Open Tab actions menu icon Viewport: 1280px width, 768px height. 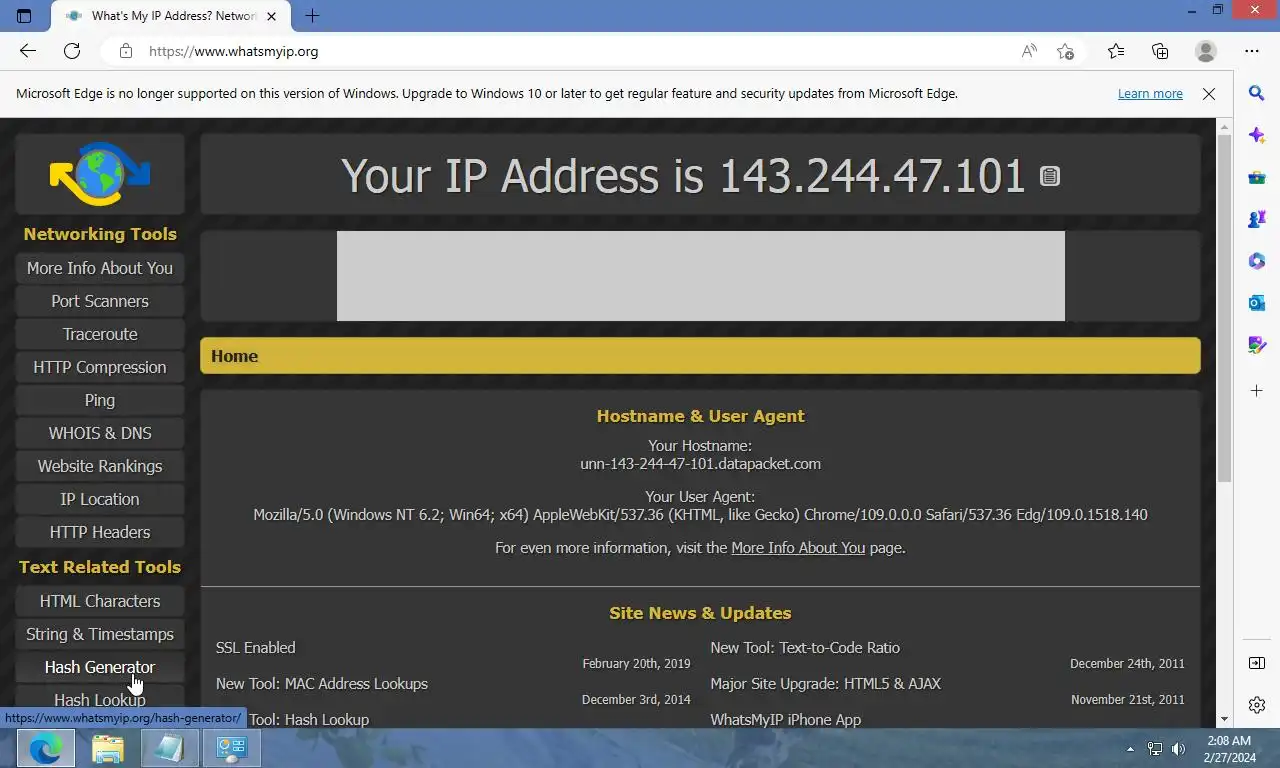(x=24, y=15)
